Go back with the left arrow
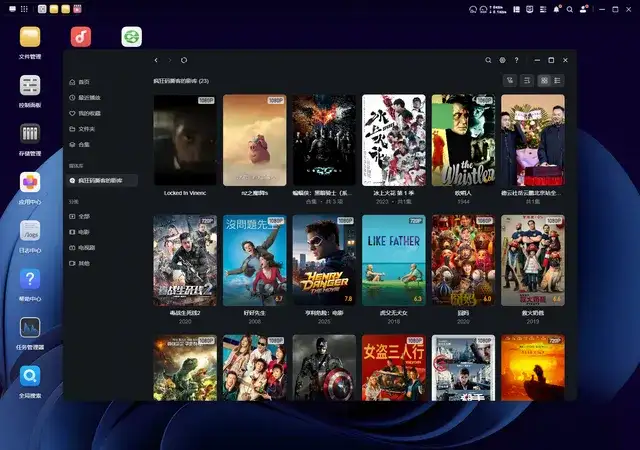The image size is (640, 450). click(x=156, y=60)
